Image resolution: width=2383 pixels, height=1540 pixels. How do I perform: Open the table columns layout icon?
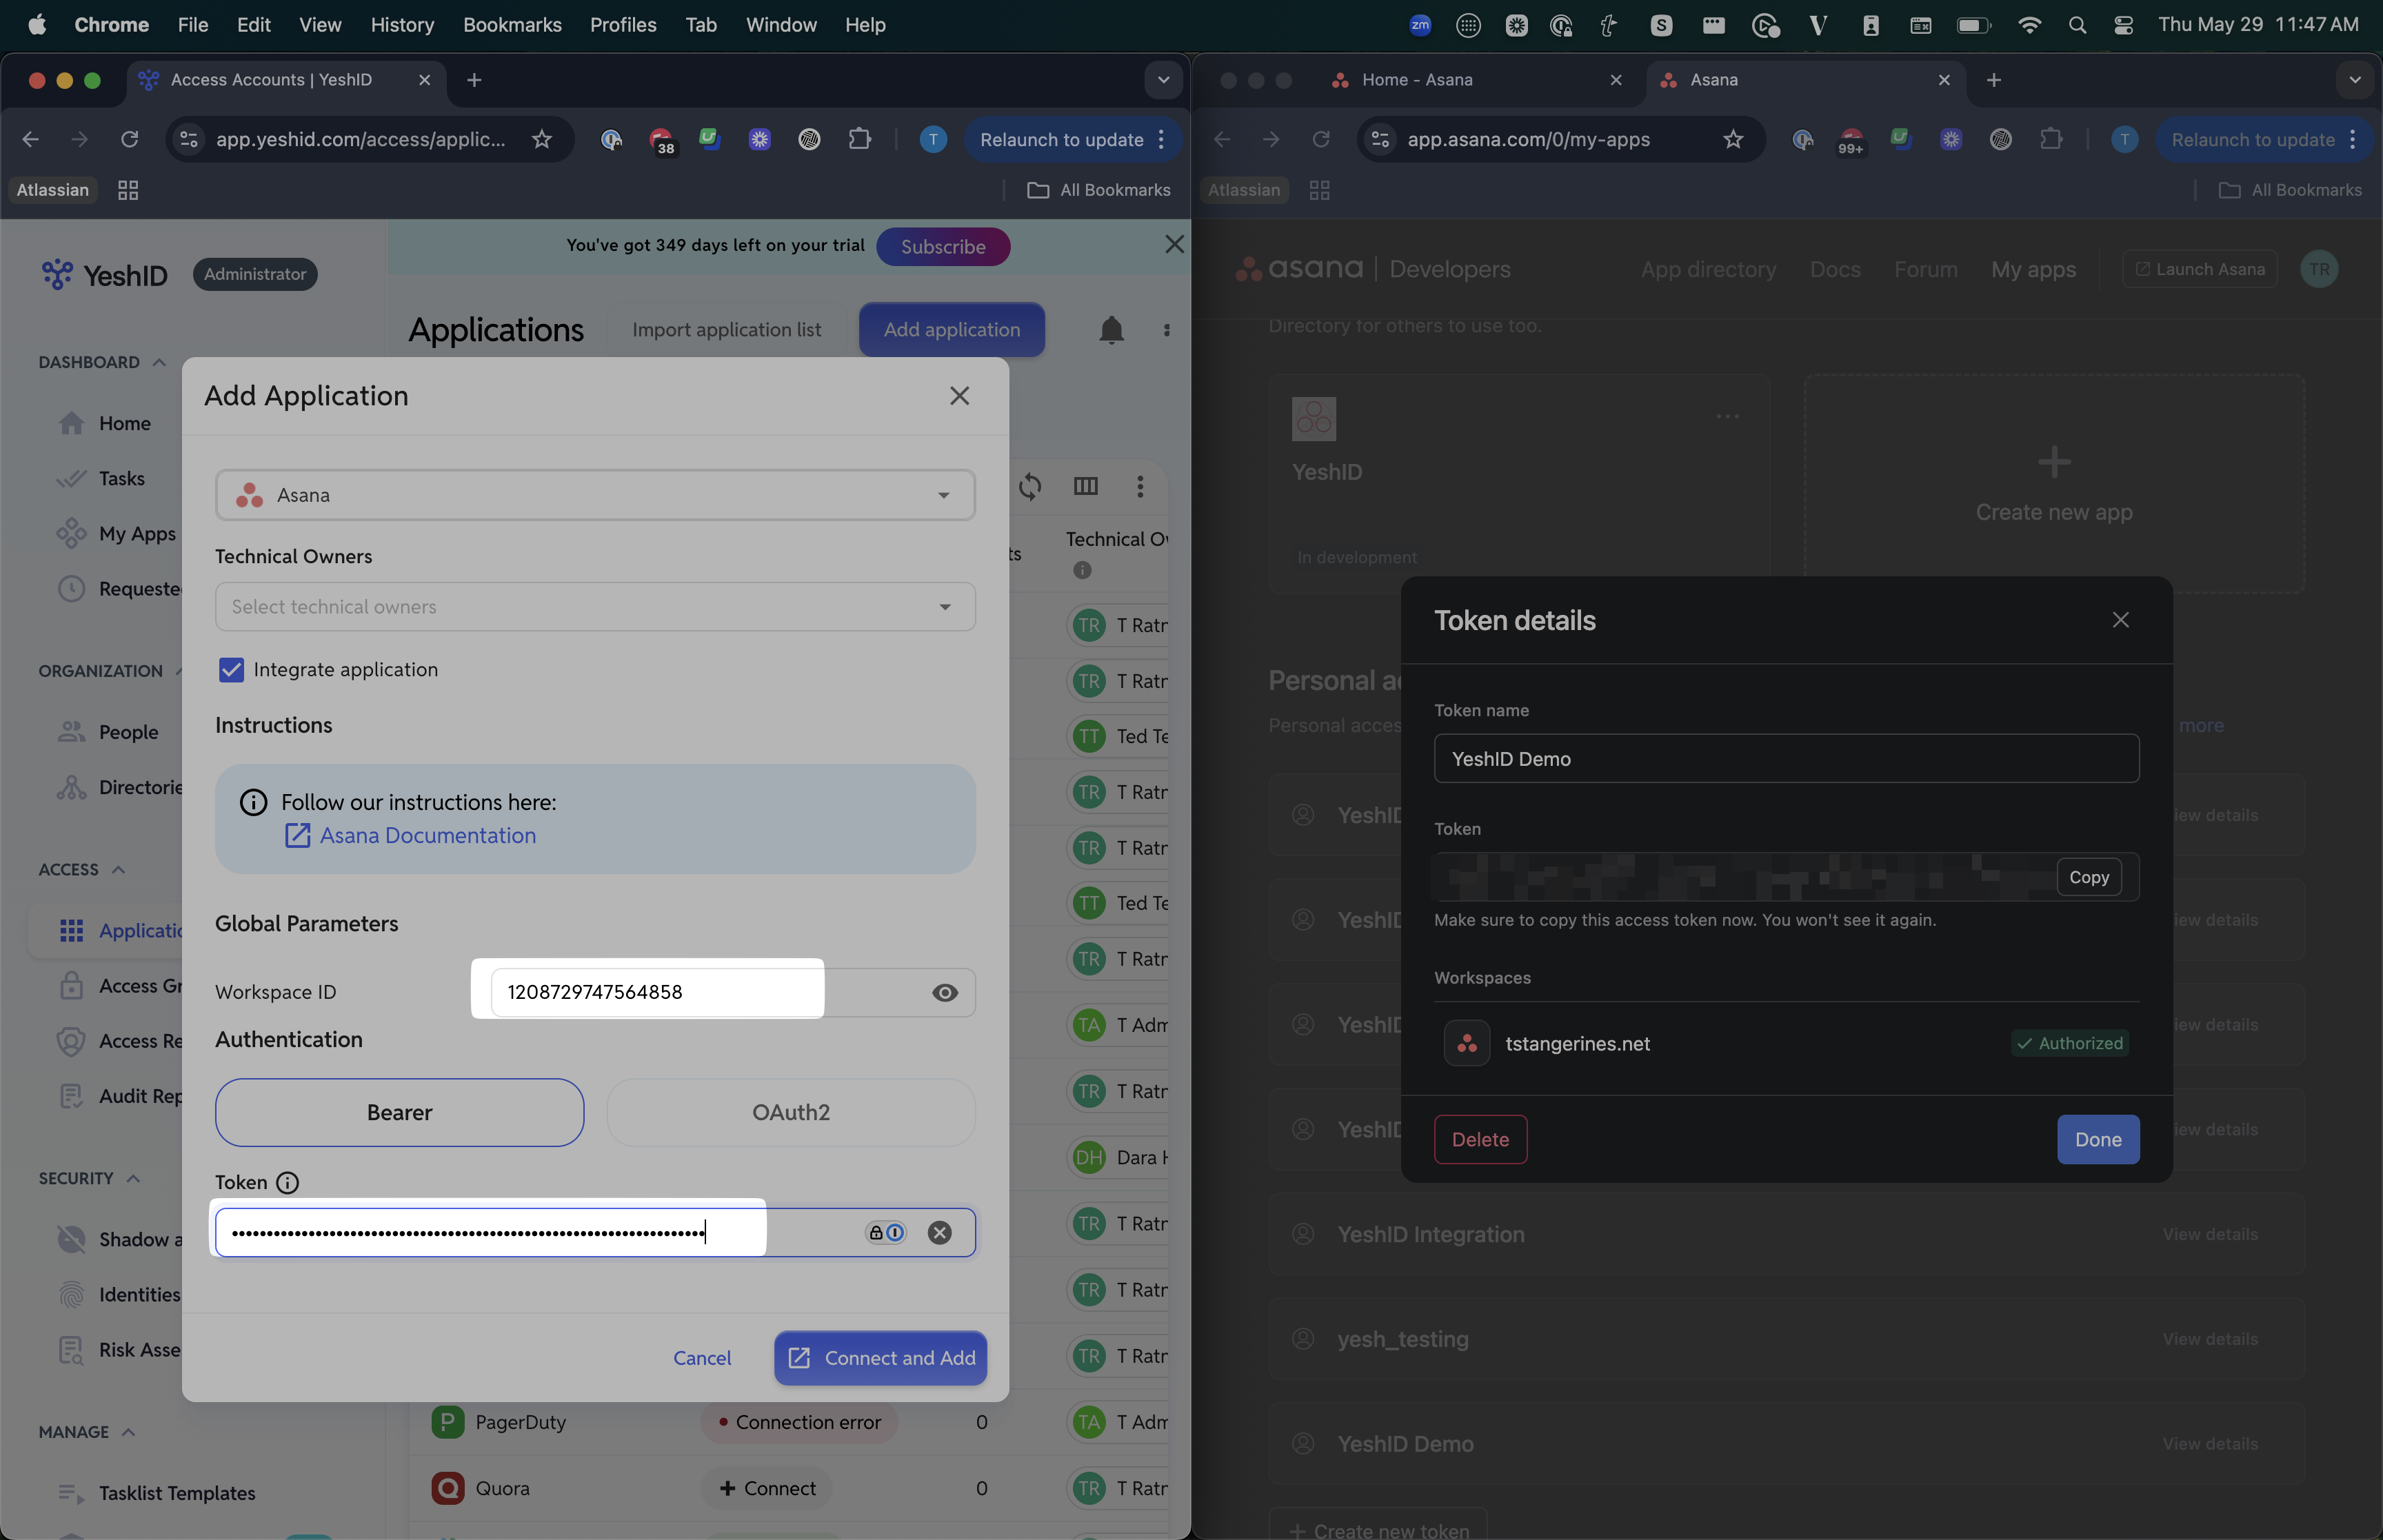pos(1085,486)
